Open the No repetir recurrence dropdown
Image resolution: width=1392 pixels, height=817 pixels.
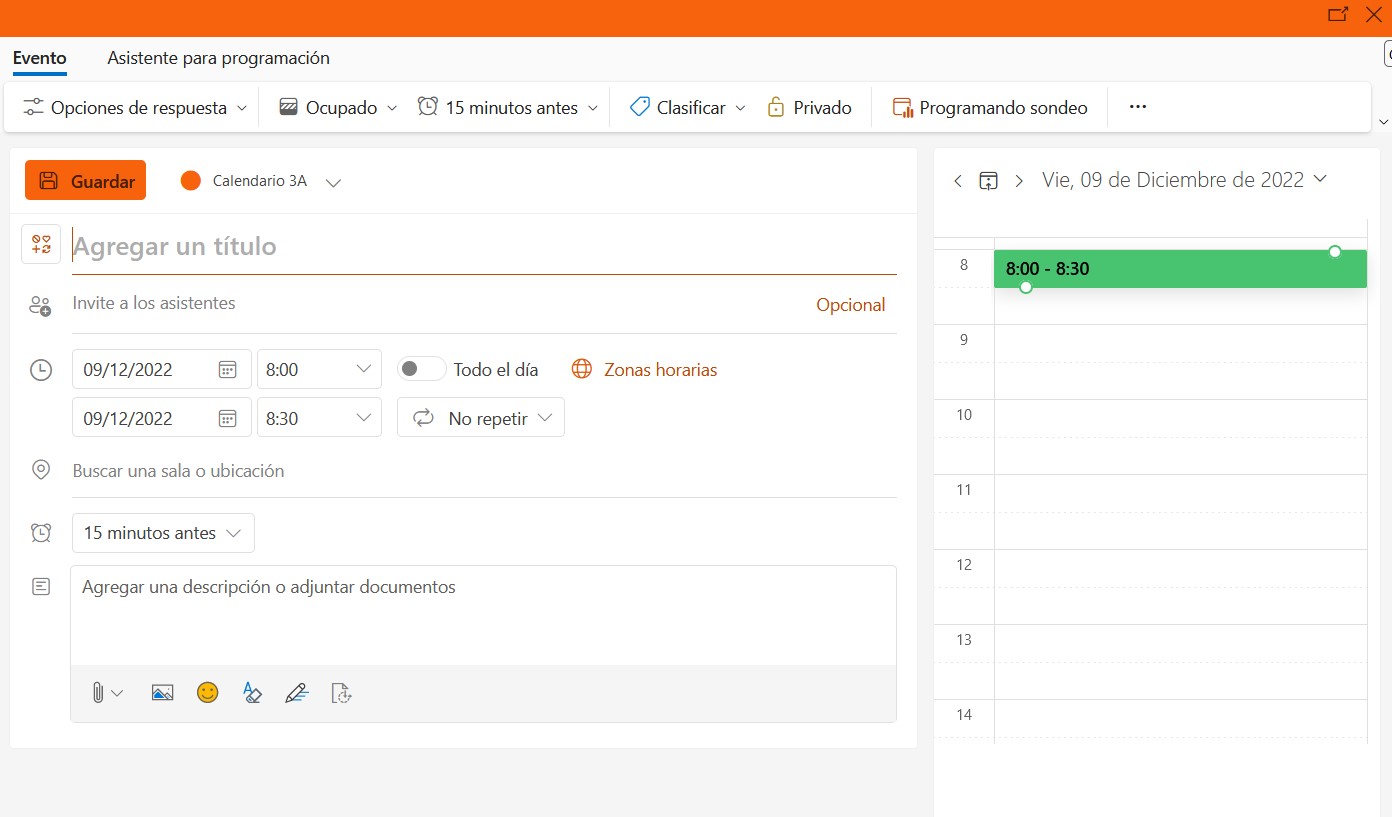pos(481,418)
